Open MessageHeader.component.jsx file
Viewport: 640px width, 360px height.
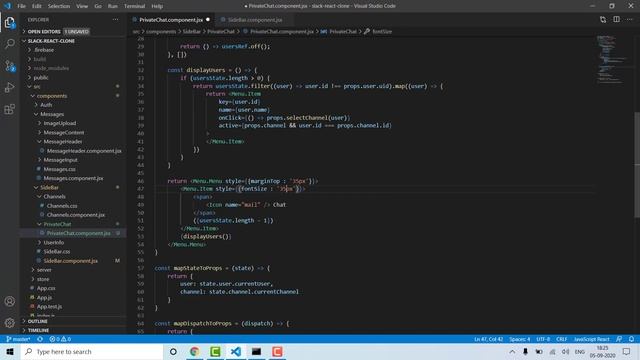[84, 151]
